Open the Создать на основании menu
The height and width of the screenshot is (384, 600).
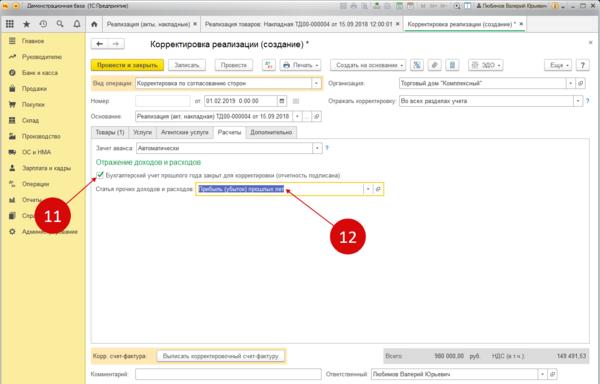pyautogui.click(x=368, y=65)
